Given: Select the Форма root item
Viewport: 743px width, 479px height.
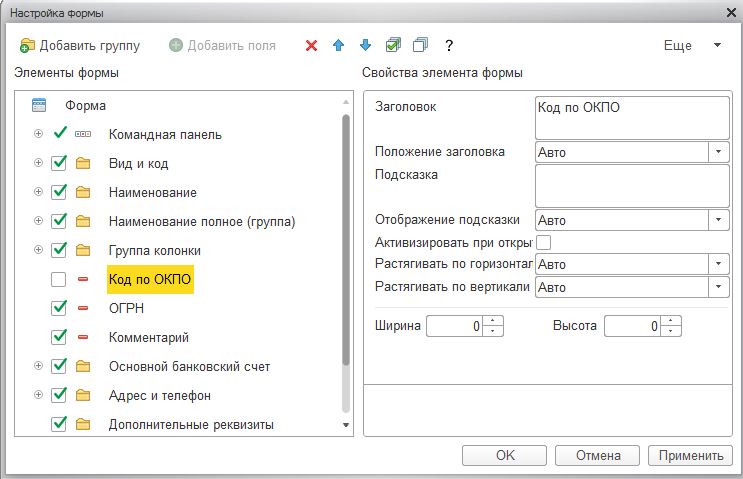Looking at the screenshot, I should point(85,105).
